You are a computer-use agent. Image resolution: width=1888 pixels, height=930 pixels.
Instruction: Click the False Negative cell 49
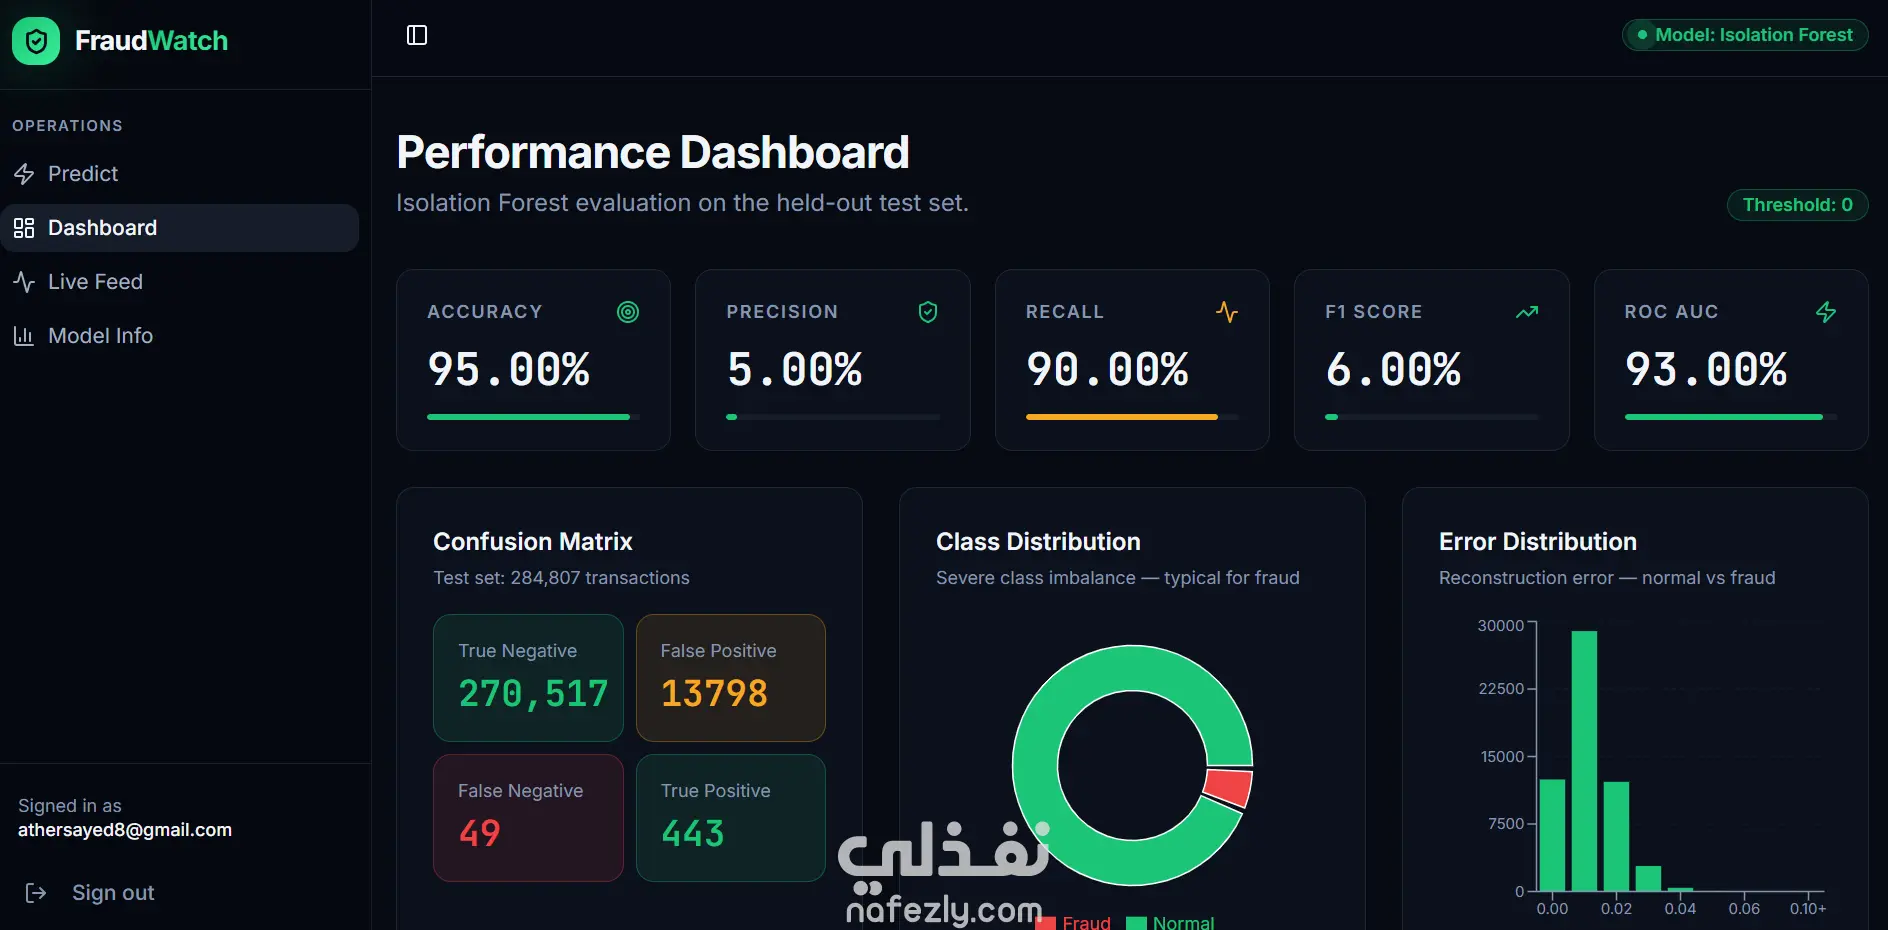coord(528,818)
